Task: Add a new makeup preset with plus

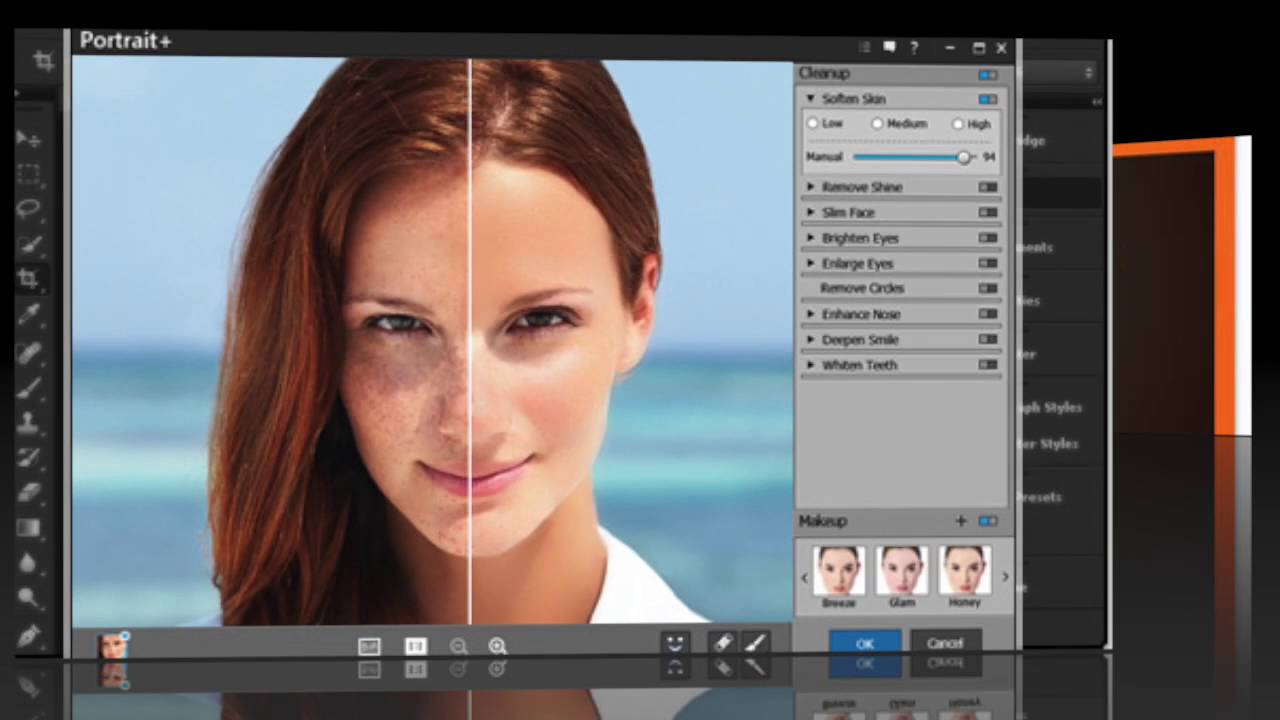Action: pos(961,521)
